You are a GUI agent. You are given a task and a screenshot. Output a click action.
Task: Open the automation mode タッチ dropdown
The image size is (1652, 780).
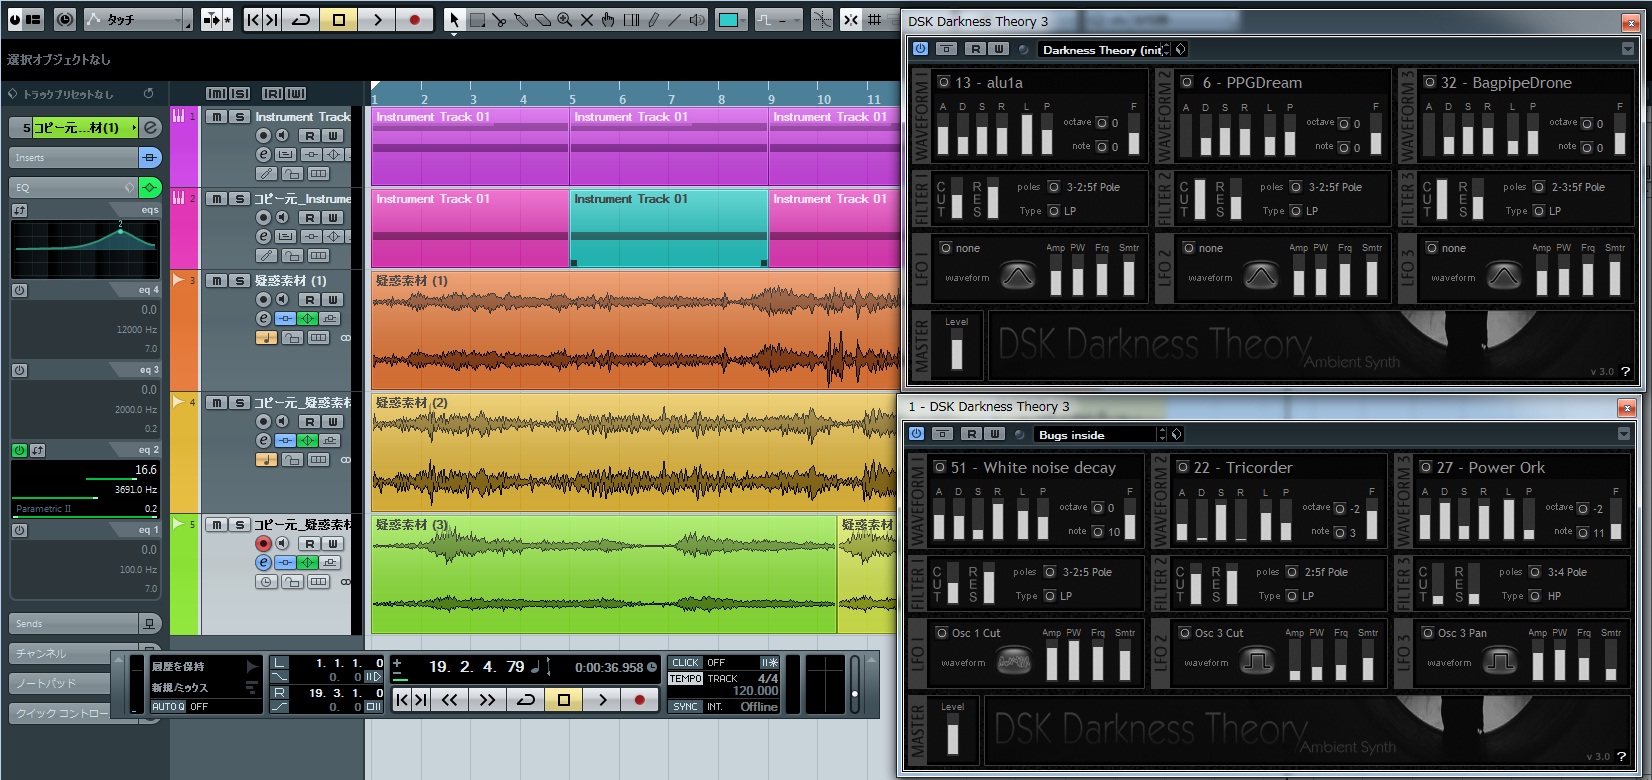tap(138, 19)
